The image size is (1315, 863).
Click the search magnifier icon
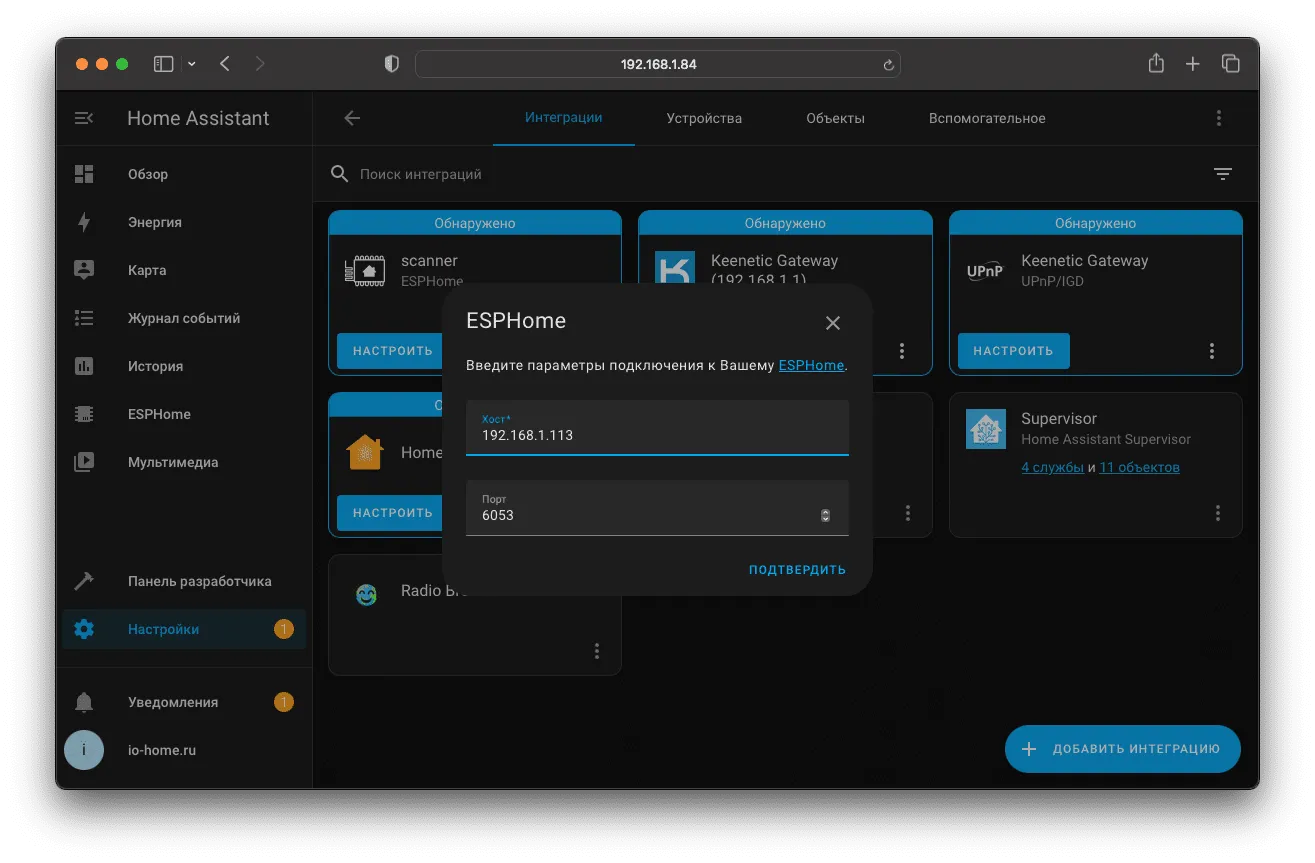pyautogui.click(x=340, y=174)
